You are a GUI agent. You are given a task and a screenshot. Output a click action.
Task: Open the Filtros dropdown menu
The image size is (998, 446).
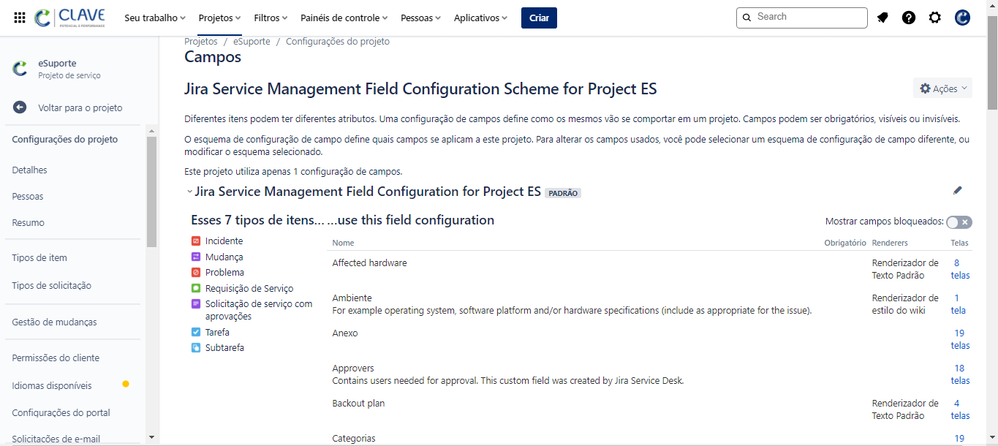pyautogui.click(x=271, y=18)
